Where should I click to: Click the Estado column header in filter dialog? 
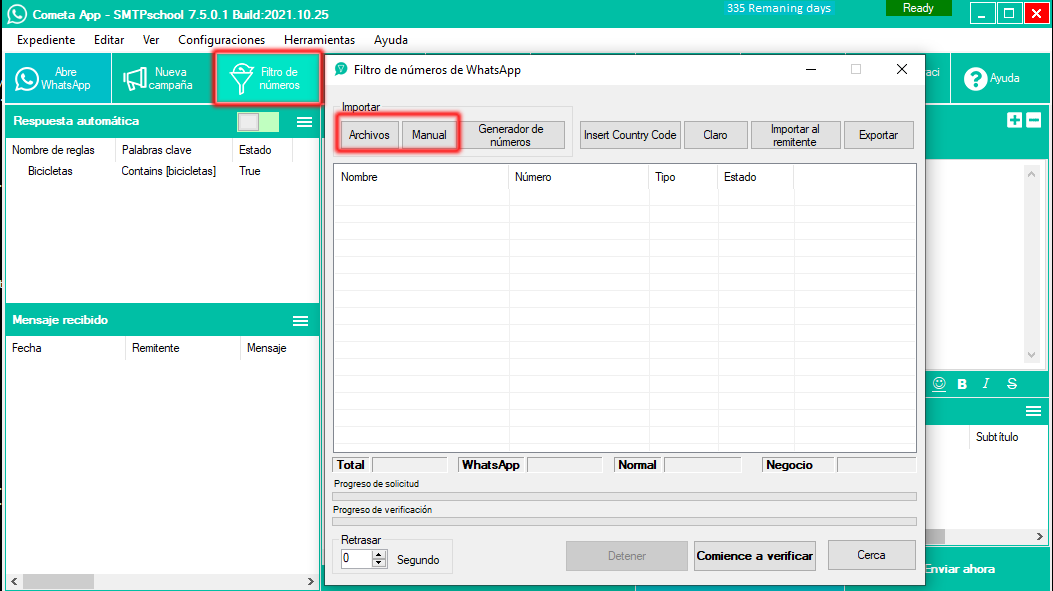coord(756,177)
